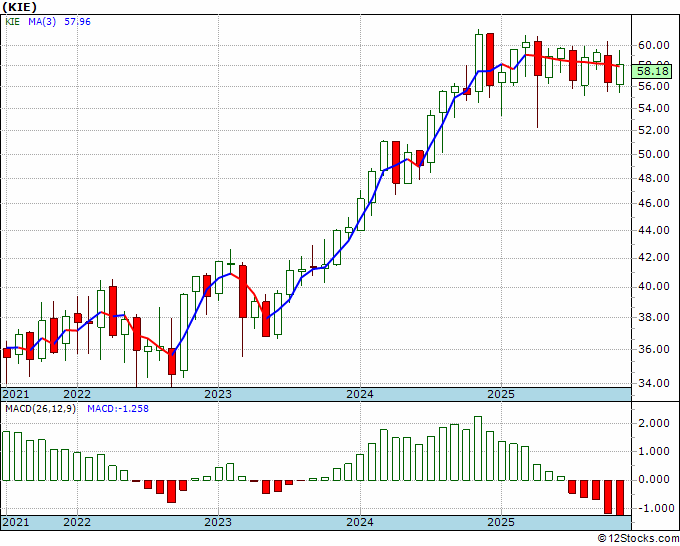Click 2025 on the price chart timeline
The width and height of the screenshot is (680, 546).
tap(501, 394)
